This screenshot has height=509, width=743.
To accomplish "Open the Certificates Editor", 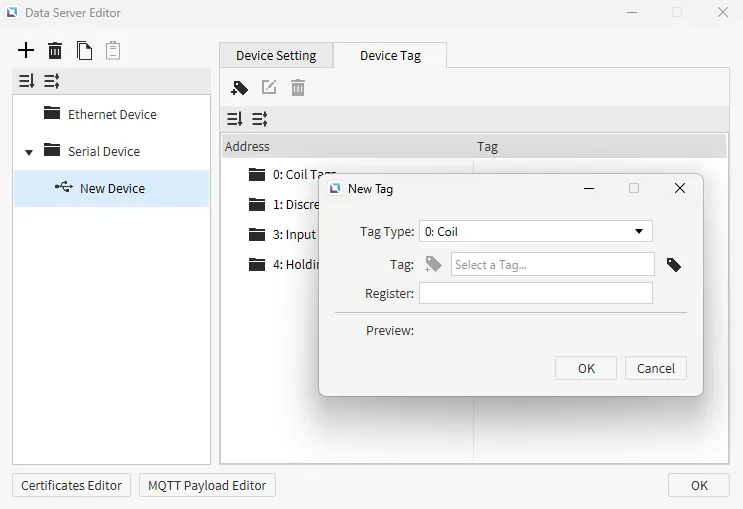I will pos(71,485).
